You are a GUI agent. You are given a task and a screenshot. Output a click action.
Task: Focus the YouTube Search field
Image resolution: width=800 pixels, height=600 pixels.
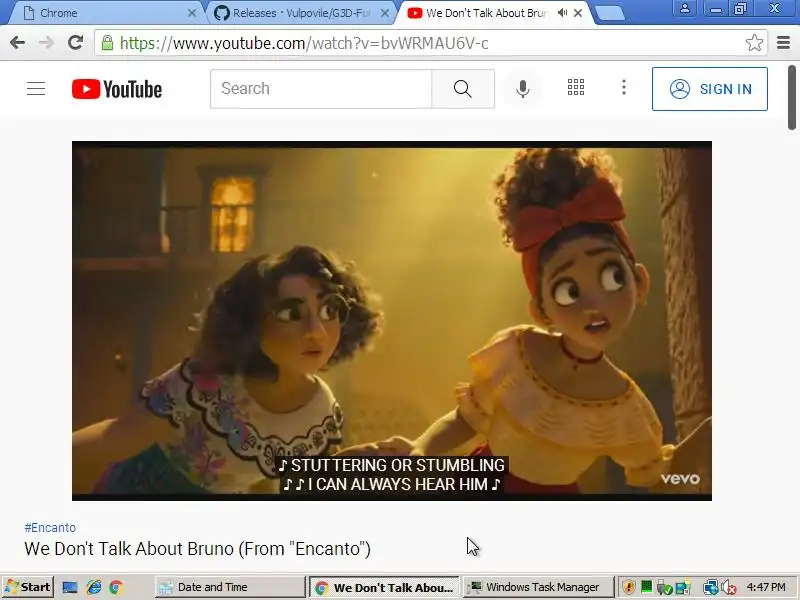(x=321, y=89)
